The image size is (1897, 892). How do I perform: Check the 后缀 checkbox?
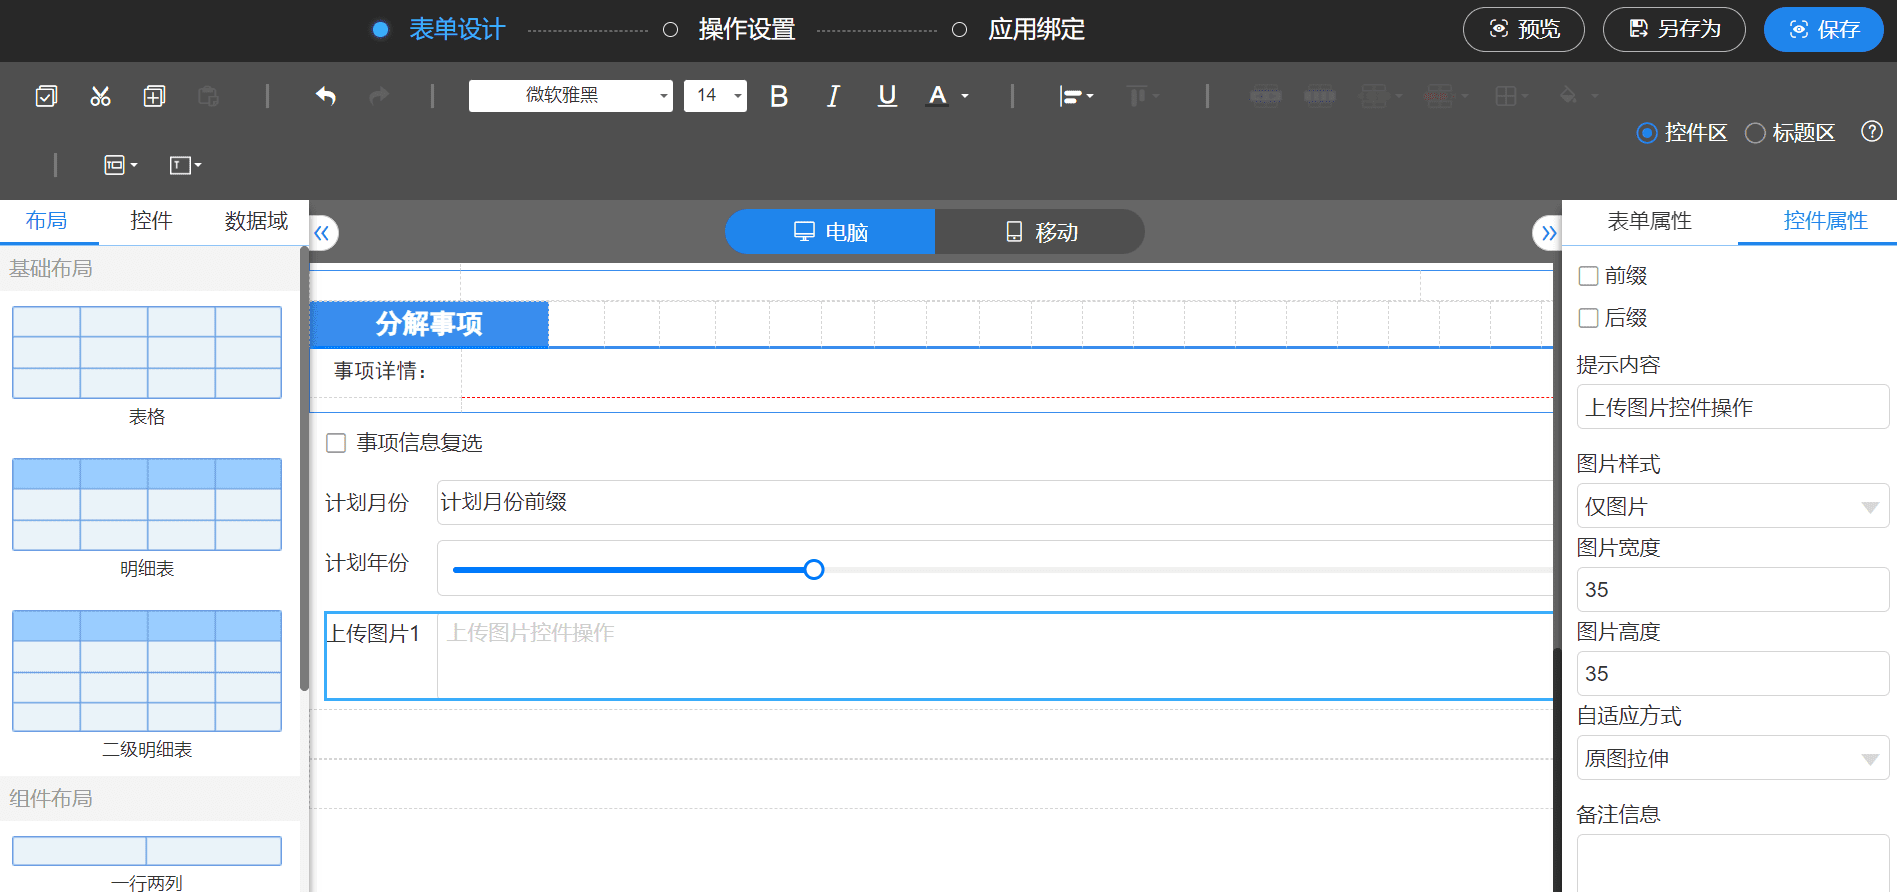tap(1588, 318)
